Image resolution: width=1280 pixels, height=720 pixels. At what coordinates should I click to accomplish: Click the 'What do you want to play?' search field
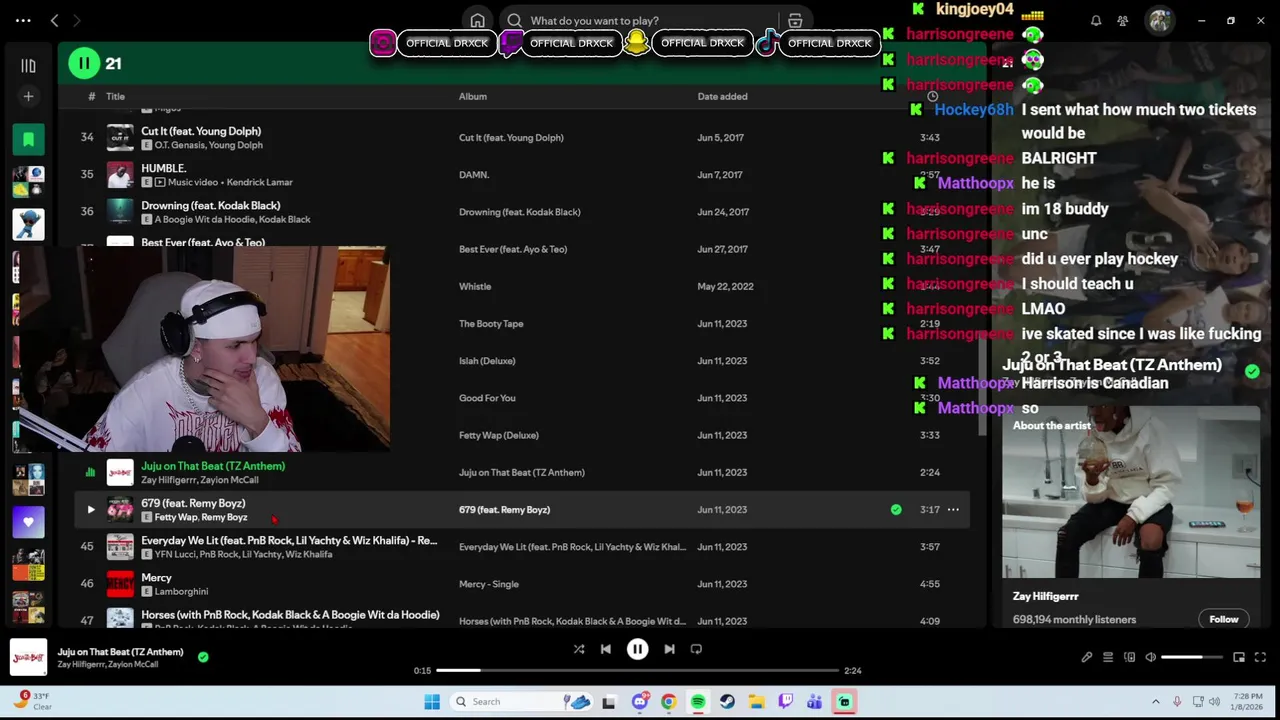pyautogui.click(x=640, y=20)
